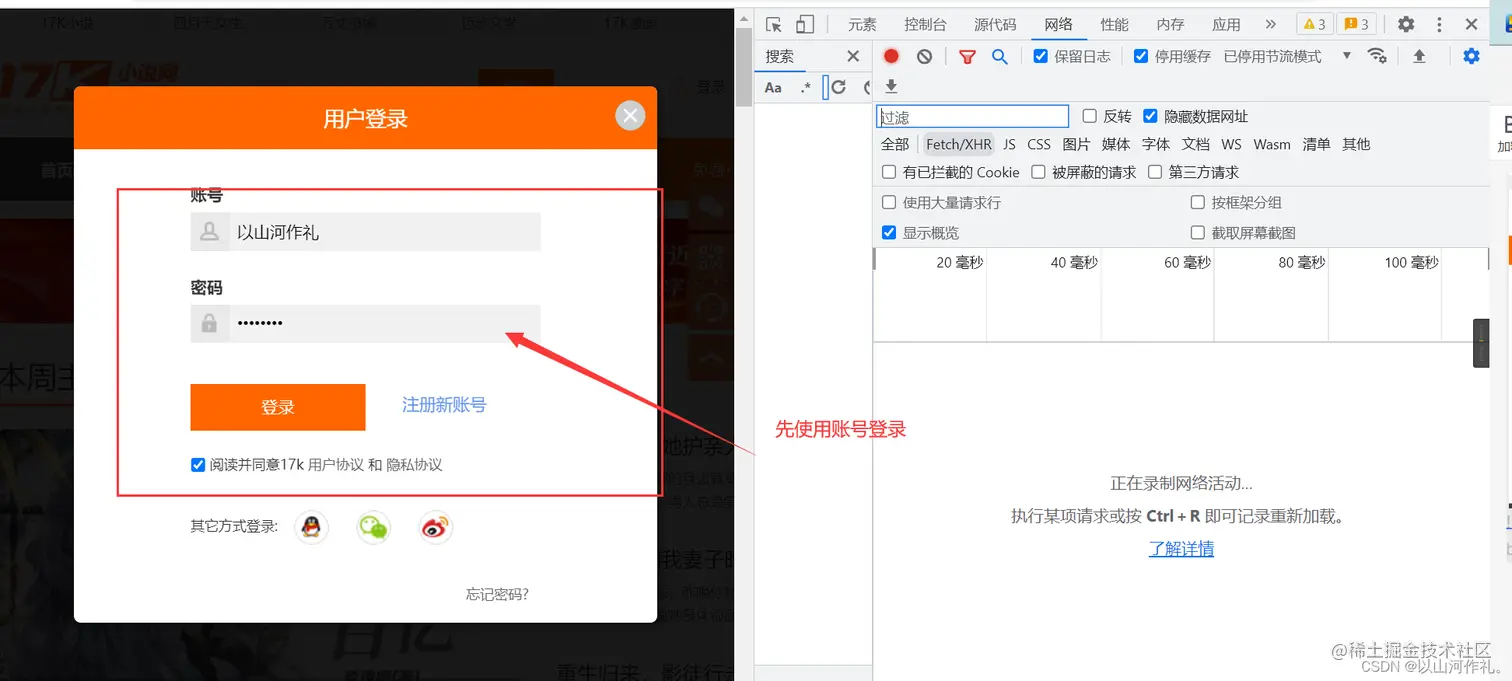Log in with Weibo icon
This screenshot has height=681, width=1512.
point(435,527)
